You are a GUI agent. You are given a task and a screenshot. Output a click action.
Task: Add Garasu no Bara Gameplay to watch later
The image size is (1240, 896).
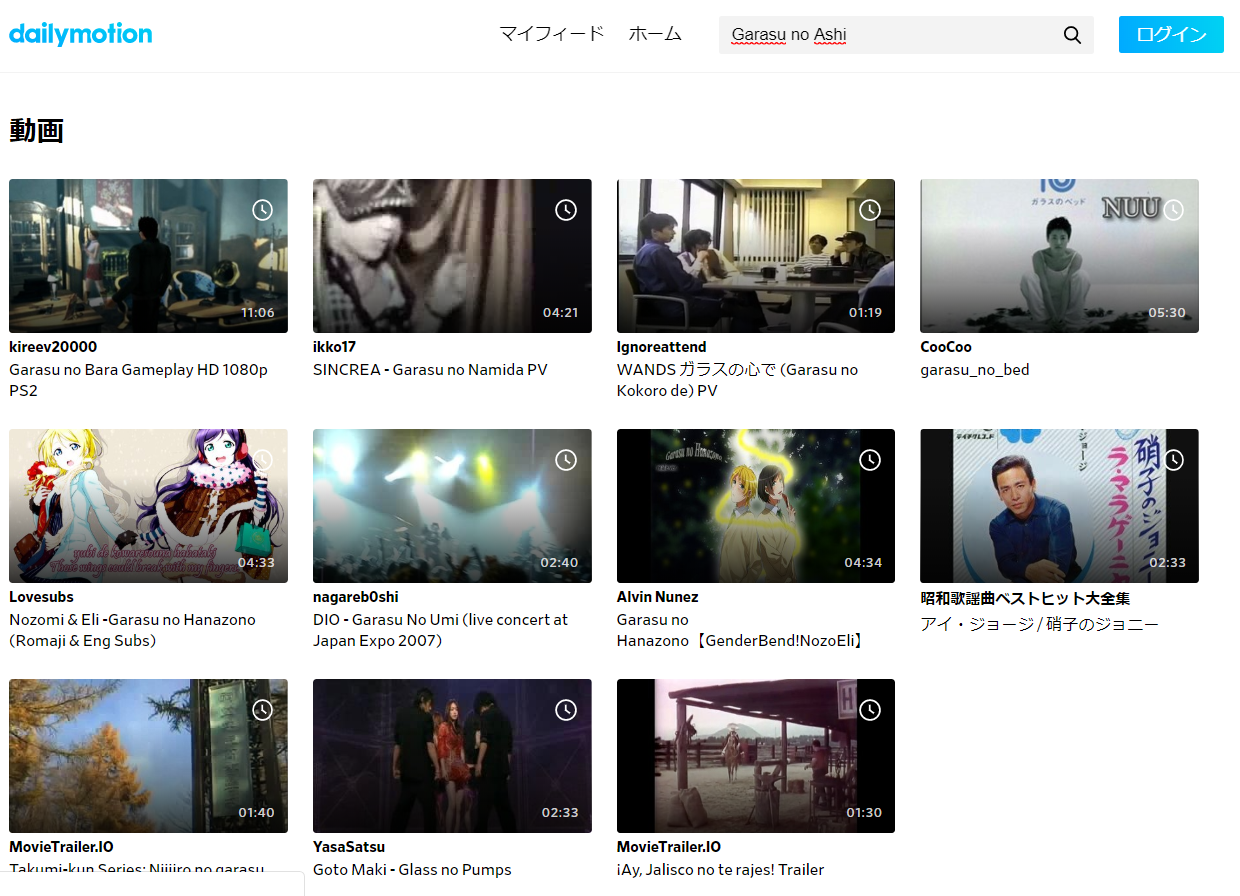pos(262,210)
